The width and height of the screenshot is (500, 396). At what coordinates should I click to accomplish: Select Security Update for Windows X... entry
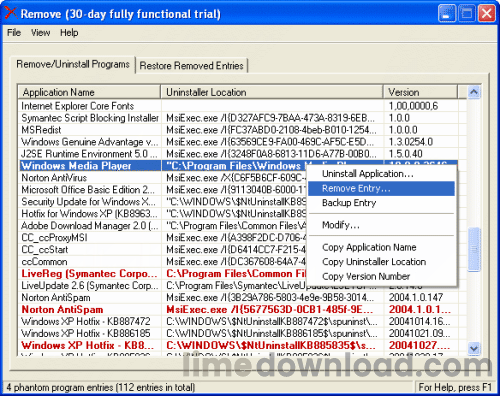point(88,202)
